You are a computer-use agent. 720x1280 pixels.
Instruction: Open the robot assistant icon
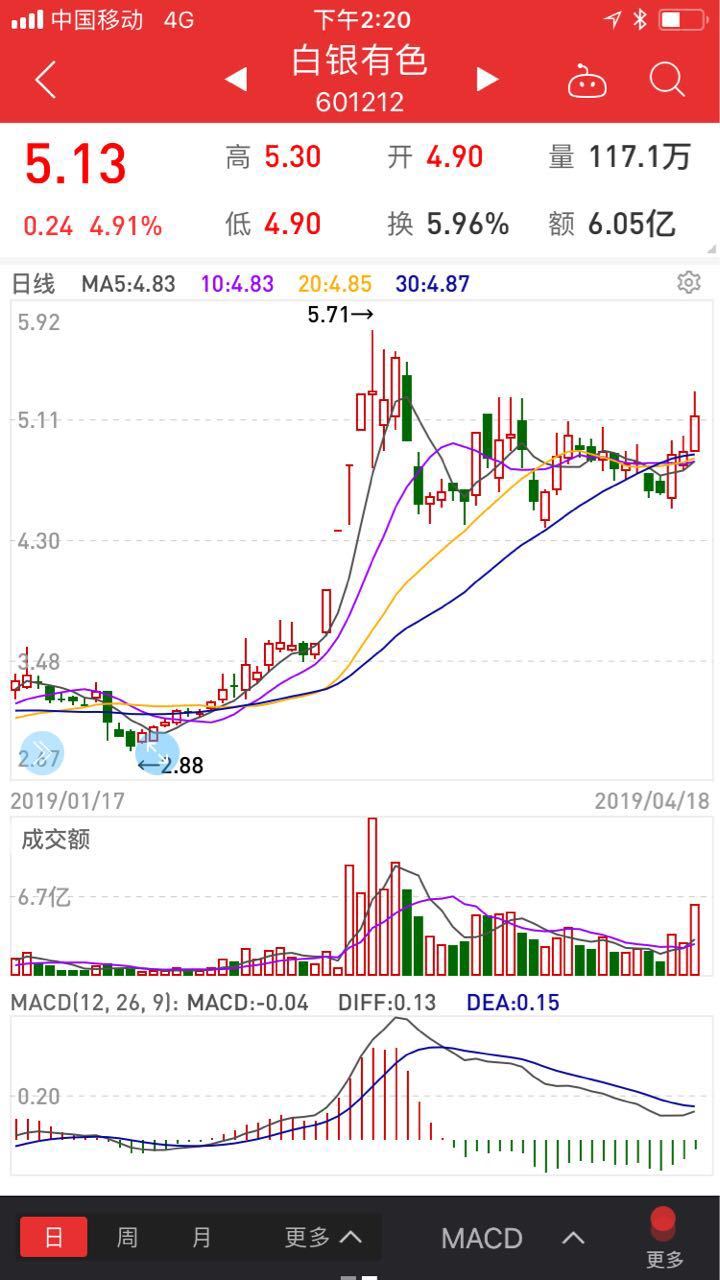click(x=587, y=80)
